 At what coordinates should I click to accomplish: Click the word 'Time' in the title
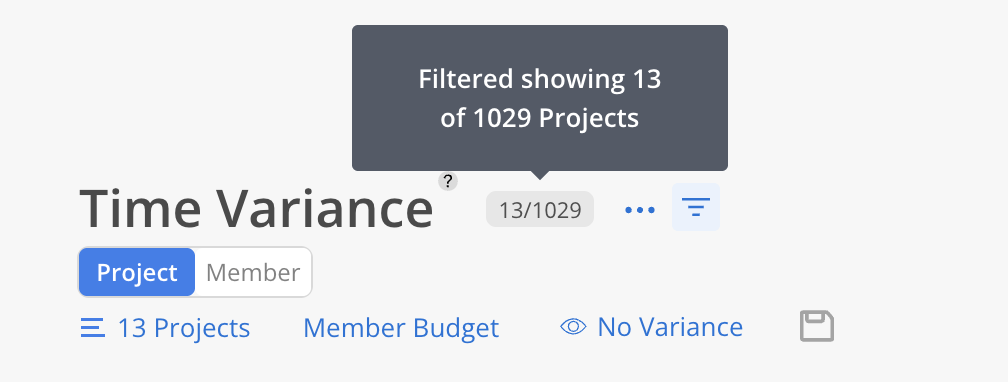pos(140,208)
